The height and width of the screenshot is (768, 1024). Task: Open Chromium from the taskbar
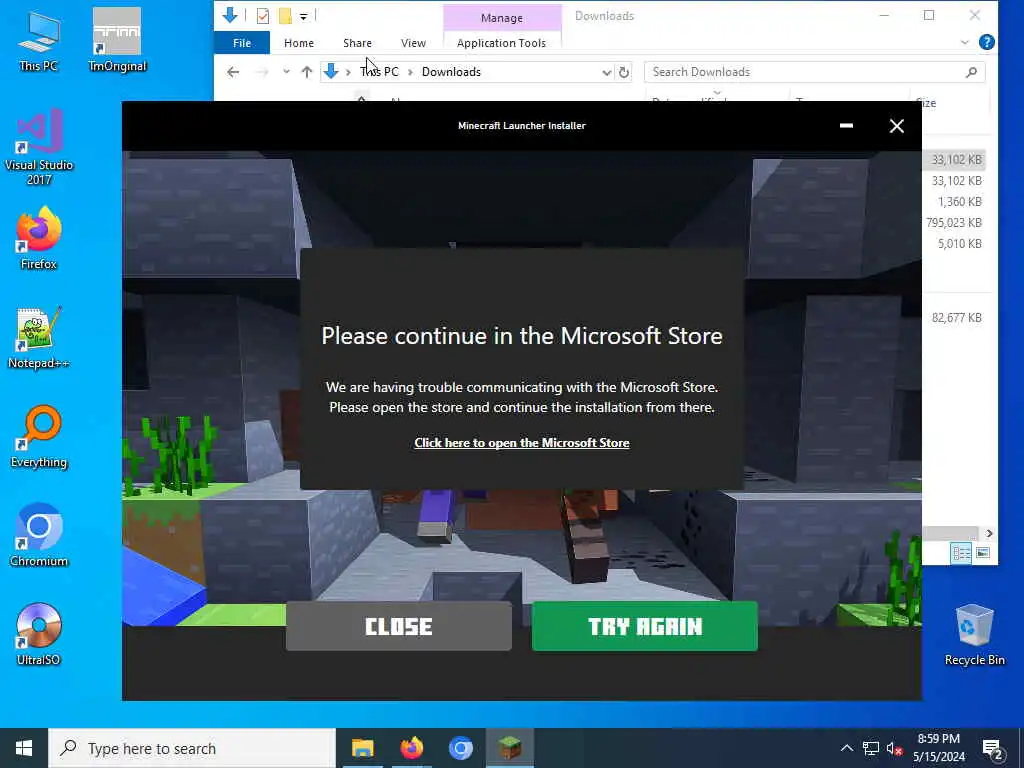click(460, 748)
